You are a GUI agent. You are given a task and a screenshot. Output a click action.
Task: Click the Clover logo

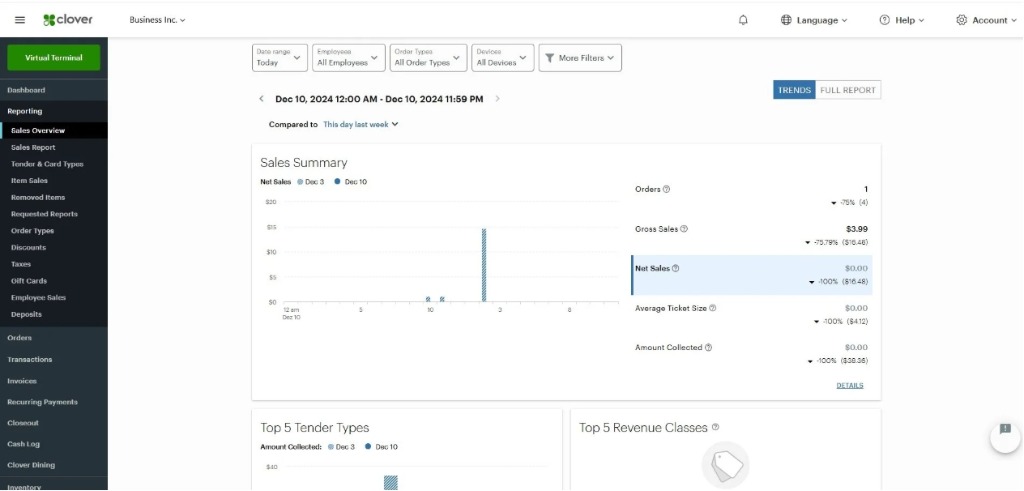[68, 20]
